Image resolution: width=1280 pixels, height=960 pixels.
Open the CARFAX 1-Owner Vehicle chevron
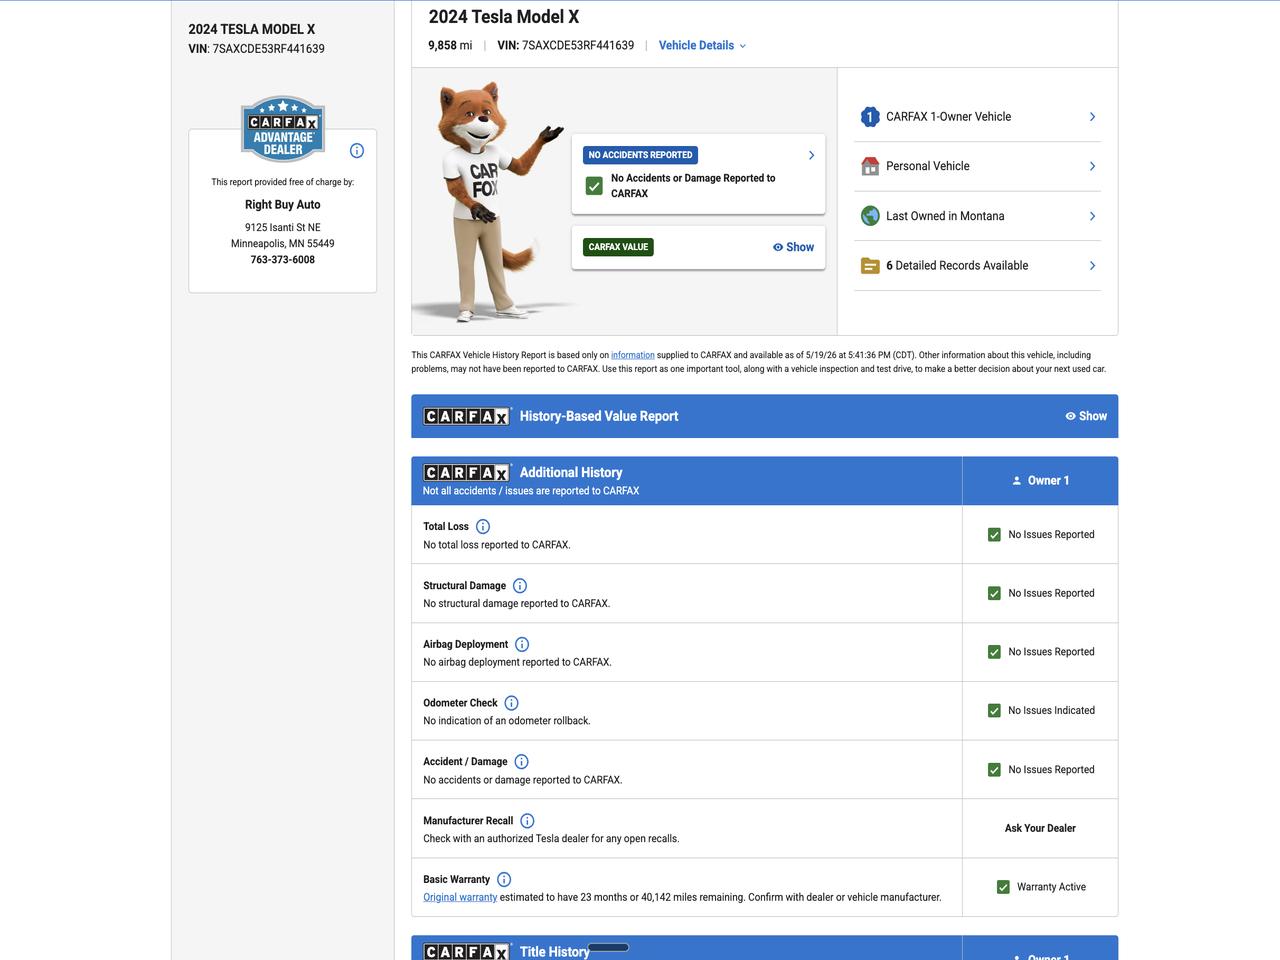1092,117
